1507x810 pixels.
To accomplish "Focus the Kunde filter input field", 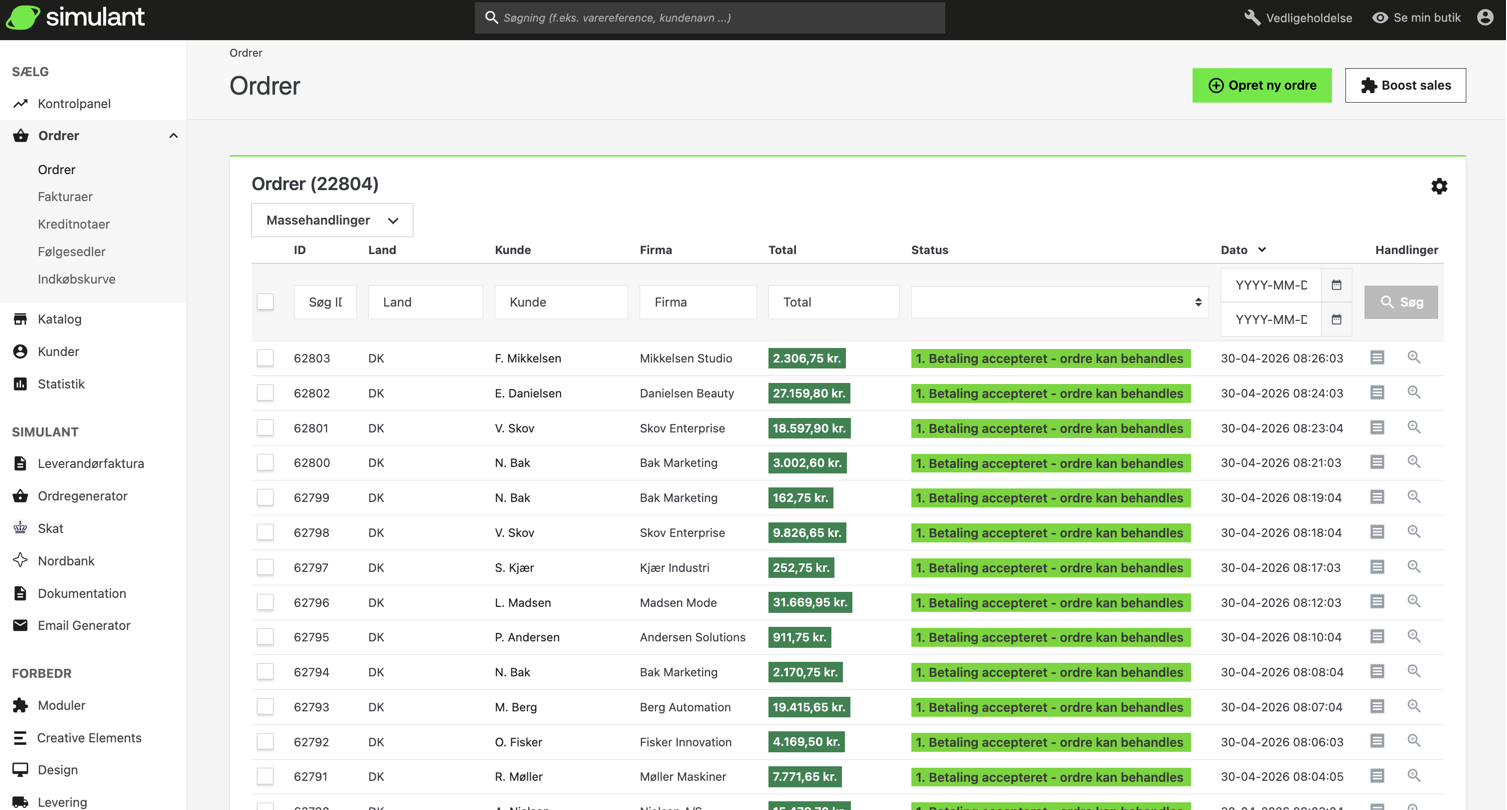I will [x=561, y=302].
